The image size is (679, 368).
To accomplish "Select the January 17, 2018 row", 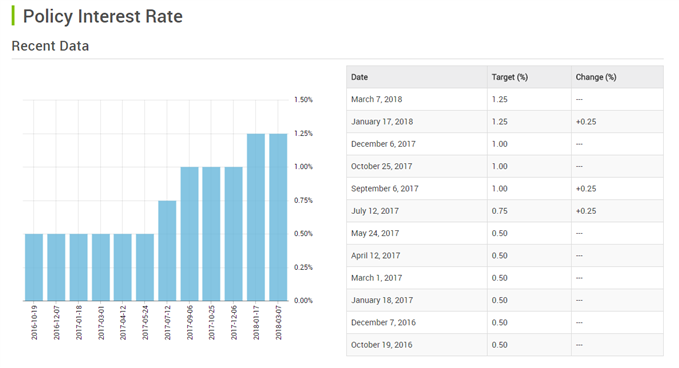I will point(505,122).
